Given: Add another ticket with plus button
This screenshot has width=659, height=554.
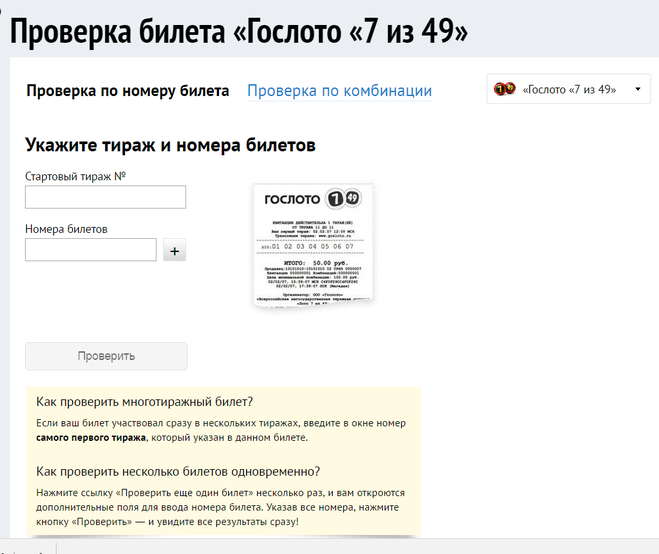Looking at the screenshot, I should [174, 251].
